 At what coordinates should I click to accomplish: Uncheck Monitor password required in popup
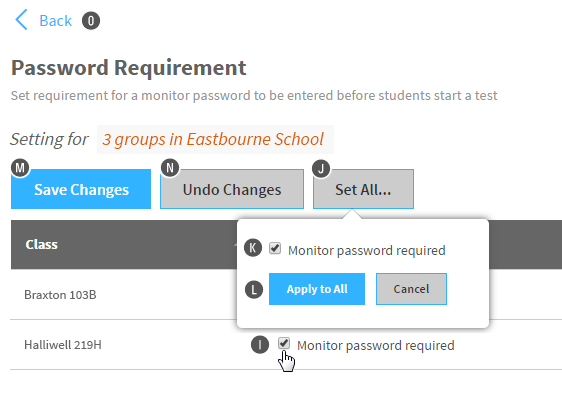pos(275,248)
